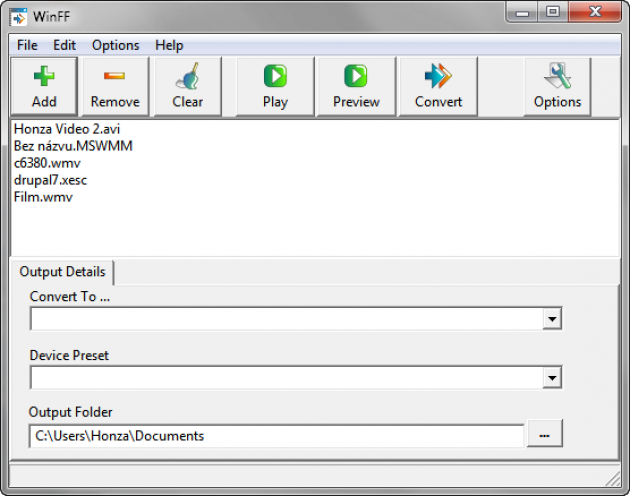Open the Help menu
The height and width of the screenshot is (496, 630).
point(169,45)
